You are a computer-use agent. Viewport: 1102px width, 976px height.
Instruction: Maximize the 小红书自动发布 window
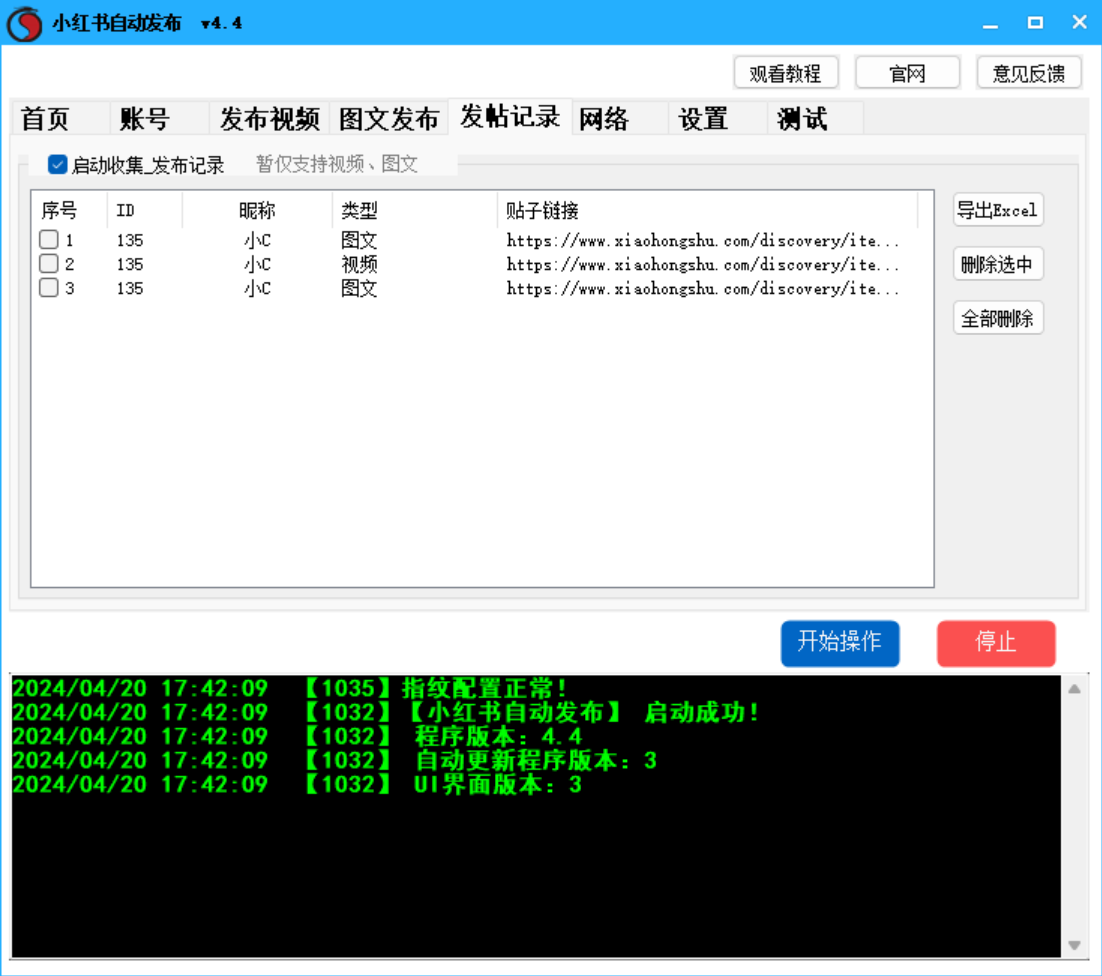click(x=1035, y=23)
